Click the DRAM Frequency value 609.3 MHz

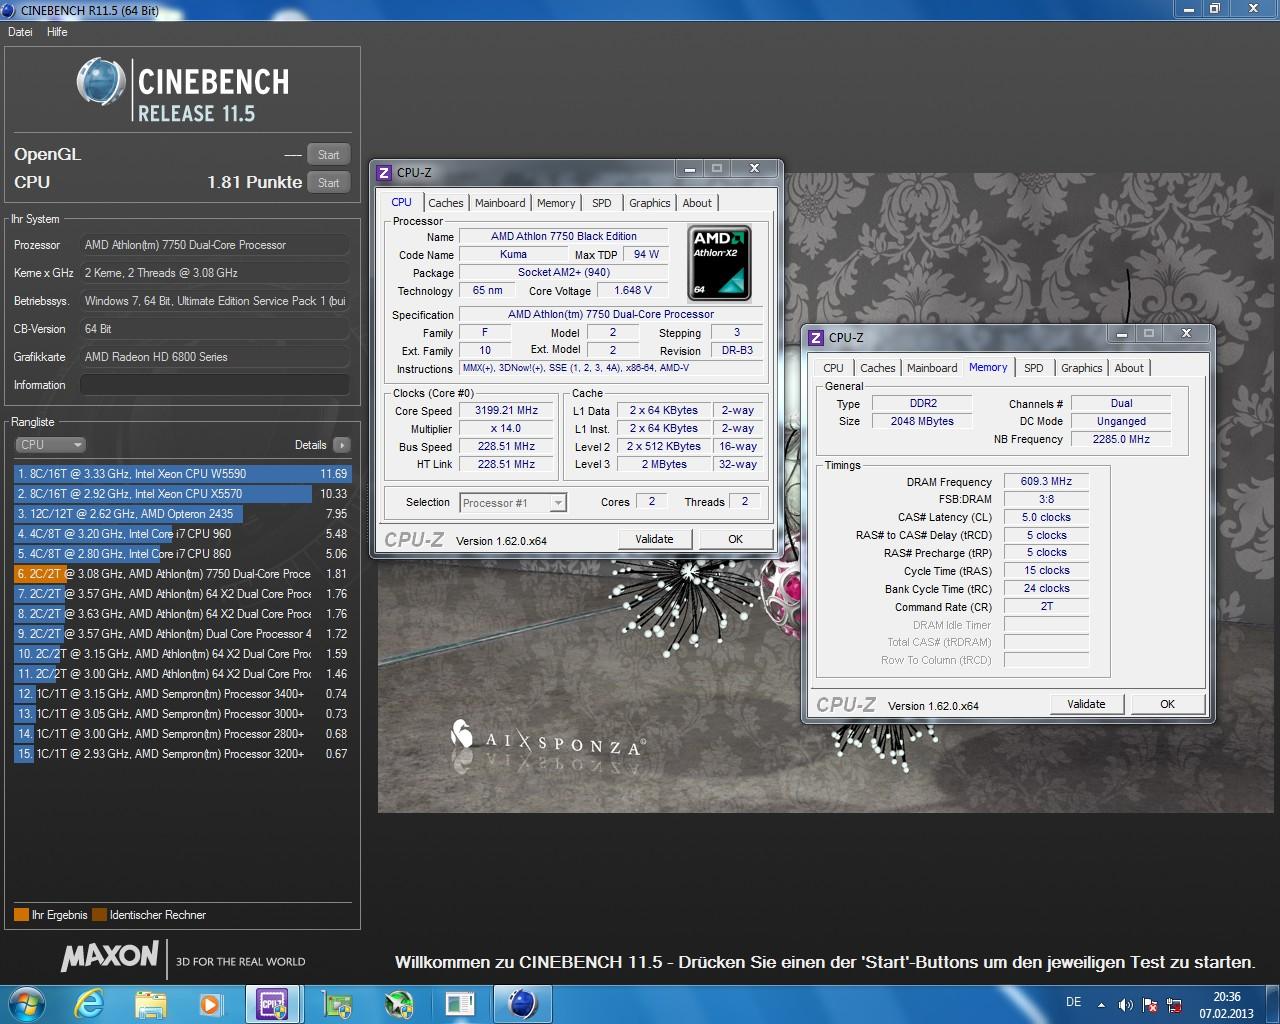(1046, 481)
